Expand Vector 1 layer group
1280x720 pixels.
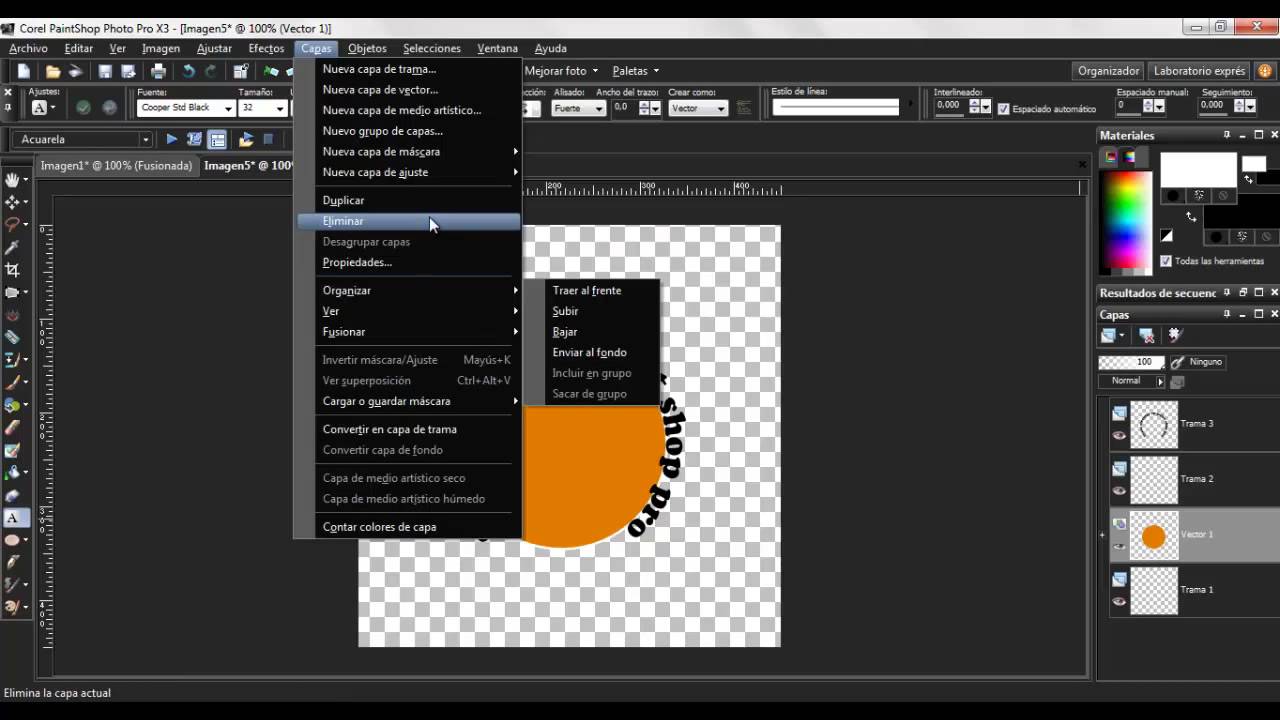pos(1103,535)
